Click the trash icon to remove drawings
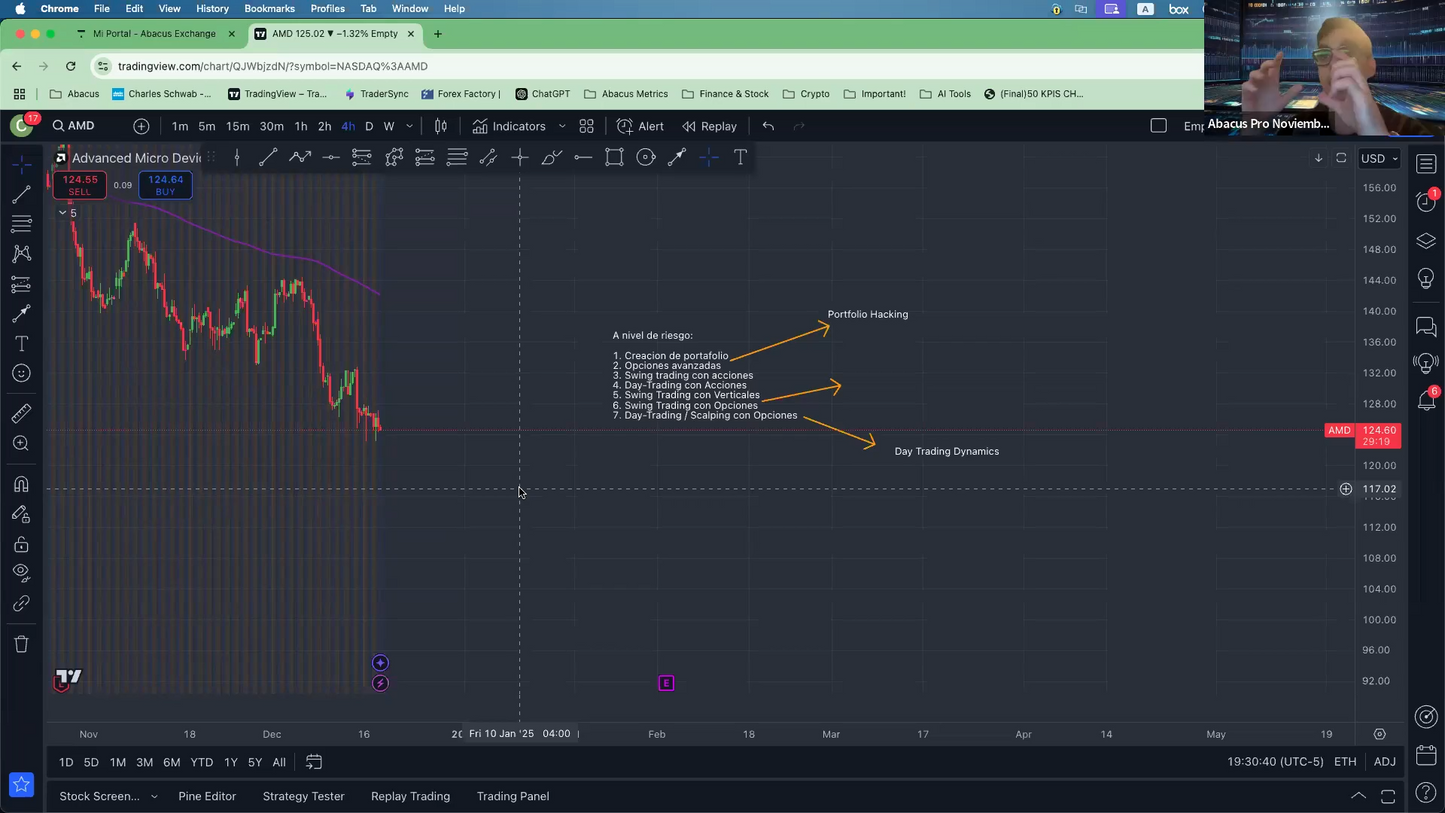Image resolution: width=1445 pixels, height=813 pixels. (21, 644)
